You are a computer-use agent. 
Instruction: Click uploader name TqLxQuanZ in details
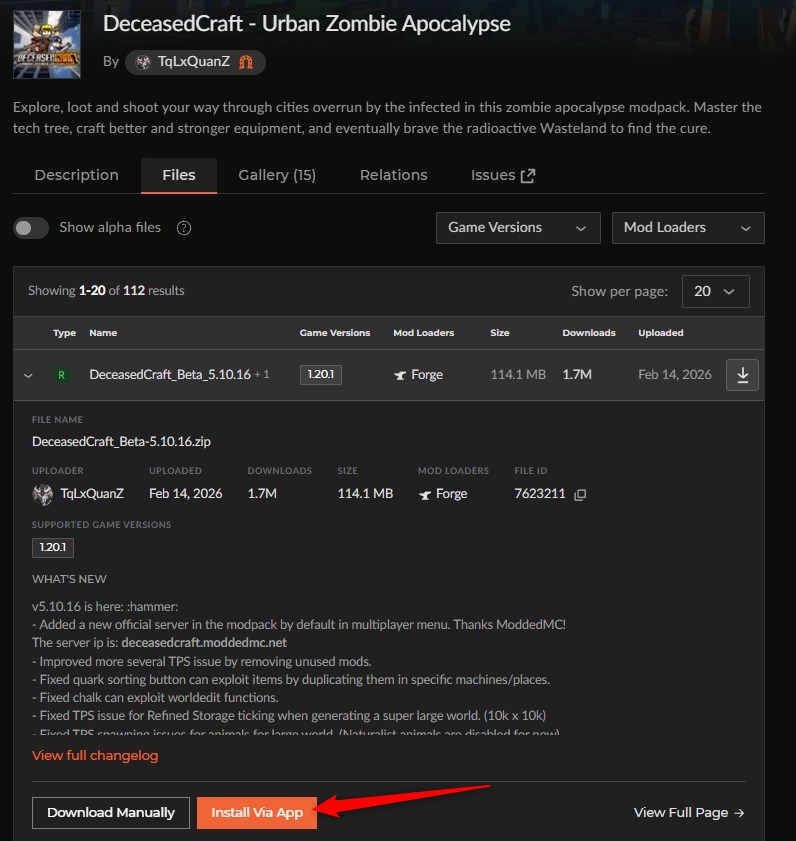[x=92, y=493]
